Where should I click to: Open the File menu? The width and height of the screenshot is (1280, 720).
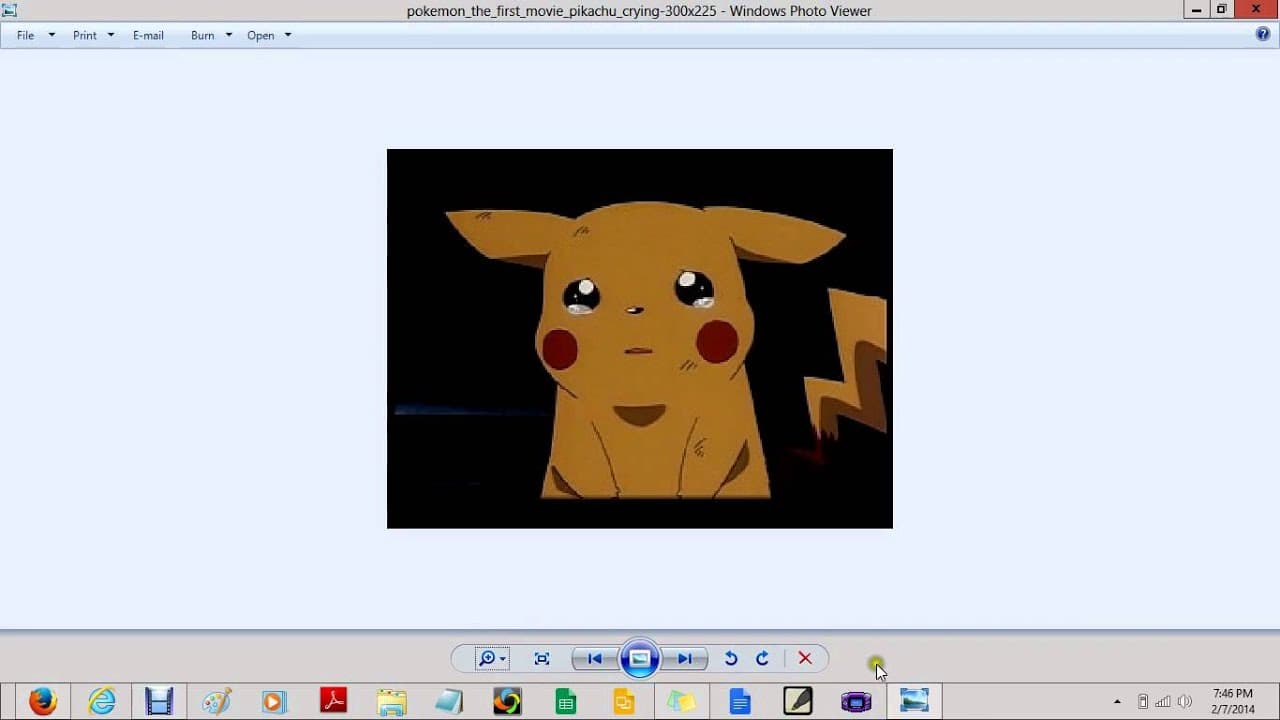36,35
